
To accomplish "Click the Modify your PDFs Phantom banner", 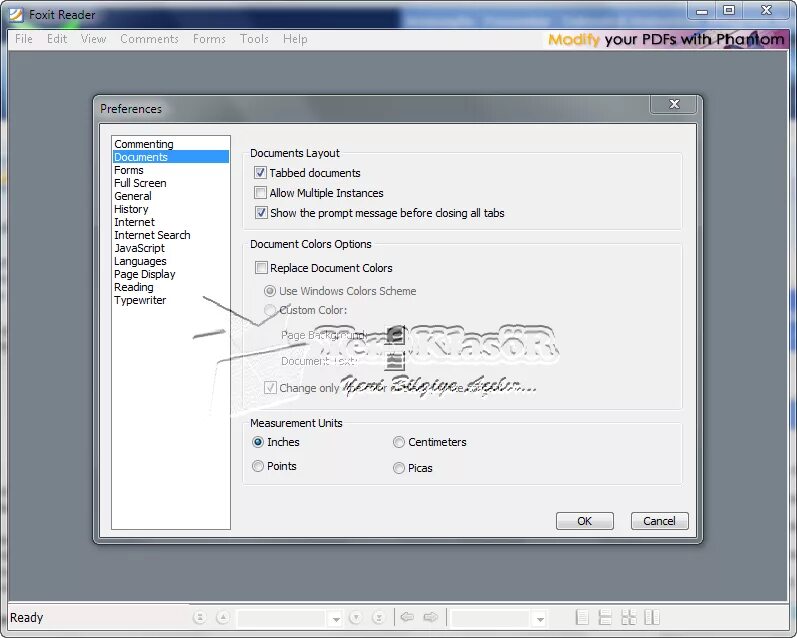I will (666, 40).
